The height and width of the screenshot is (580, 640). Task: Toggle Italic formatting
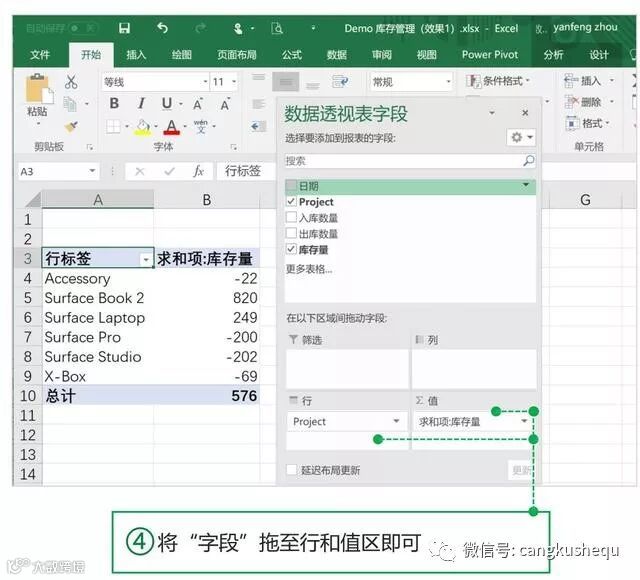point(141,104)
